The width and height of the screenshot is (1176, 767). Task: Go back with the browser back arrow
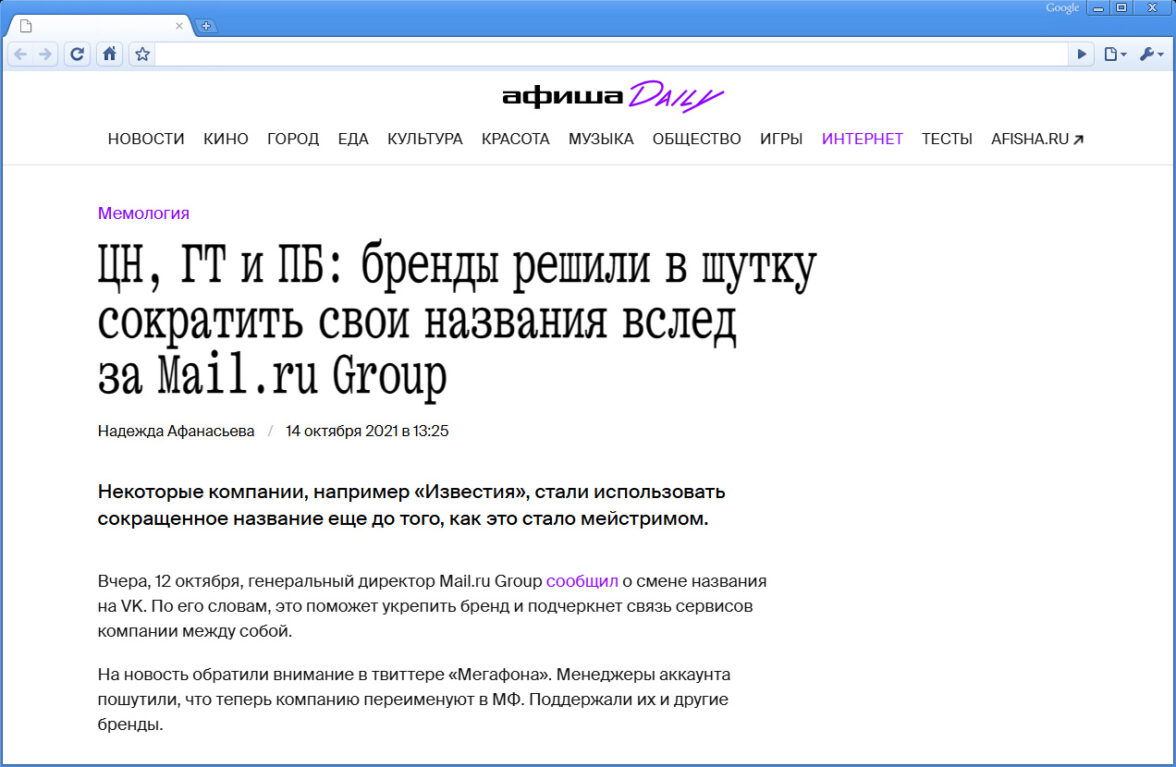pos(21,54)
